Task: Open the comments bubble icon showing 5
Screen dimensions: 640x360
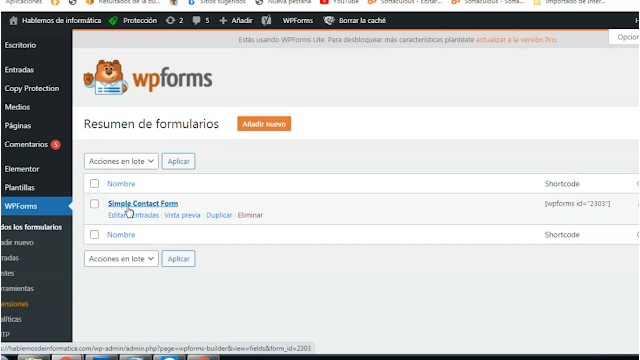Action: click(196, 20)
